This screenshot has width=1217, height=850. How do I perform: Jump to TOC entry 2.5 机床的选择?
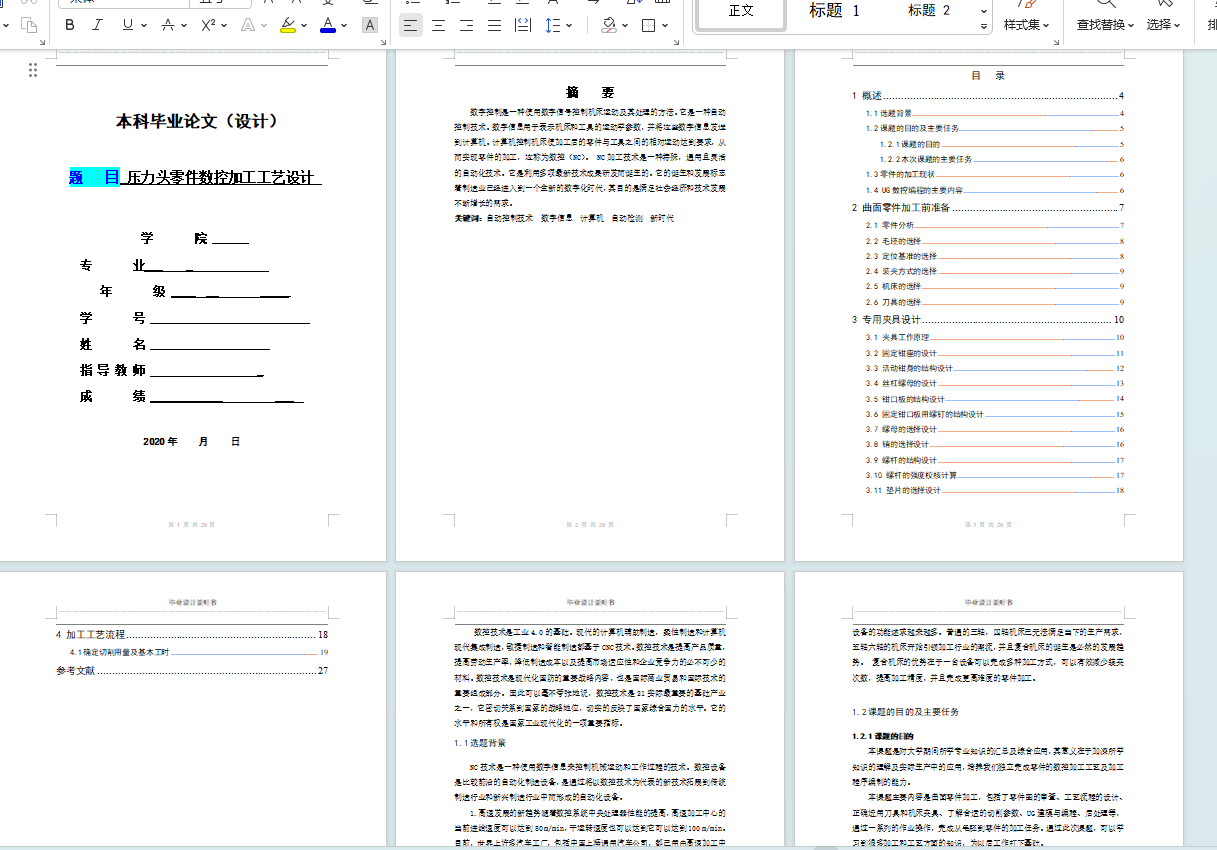click(995, 286)
